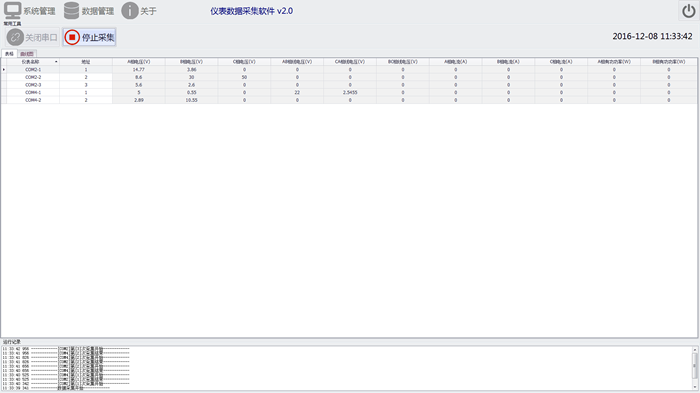Click the current row indicator arrow beside COM2-1
The image size is (700, 393).
4,70
